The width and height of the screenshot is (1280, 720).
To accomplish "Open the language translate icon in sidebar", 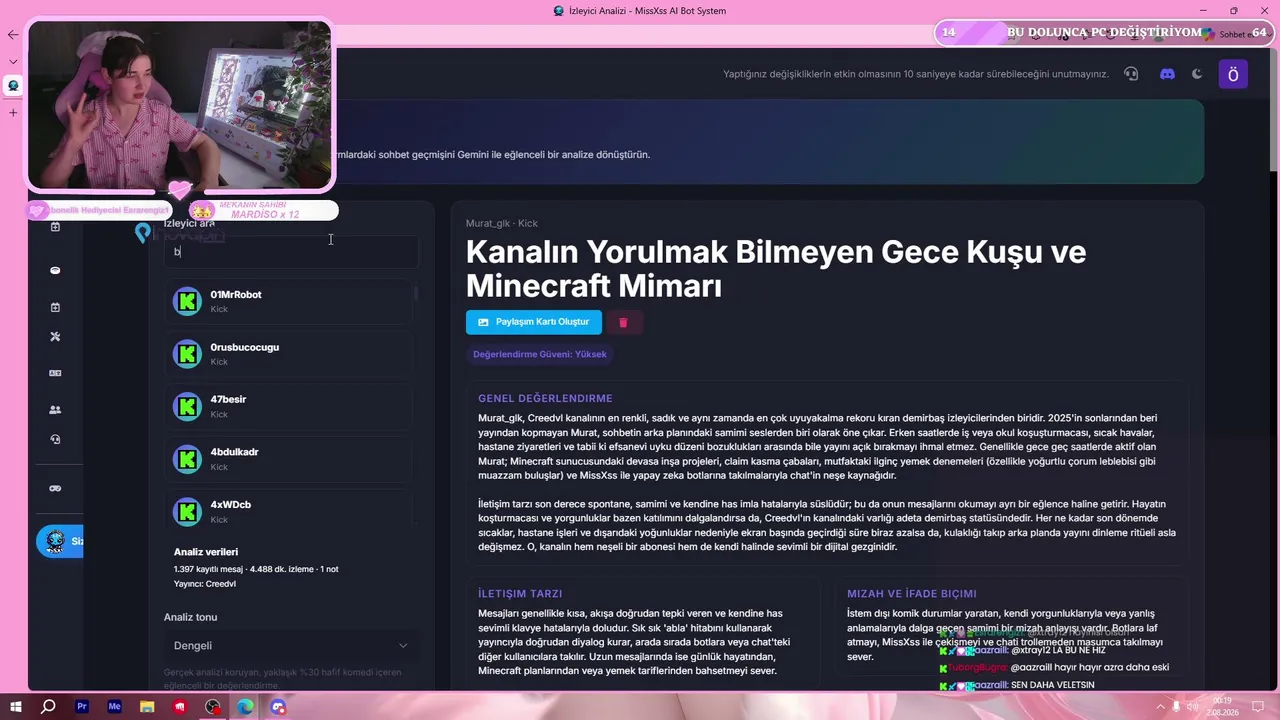I will [55, 373].
